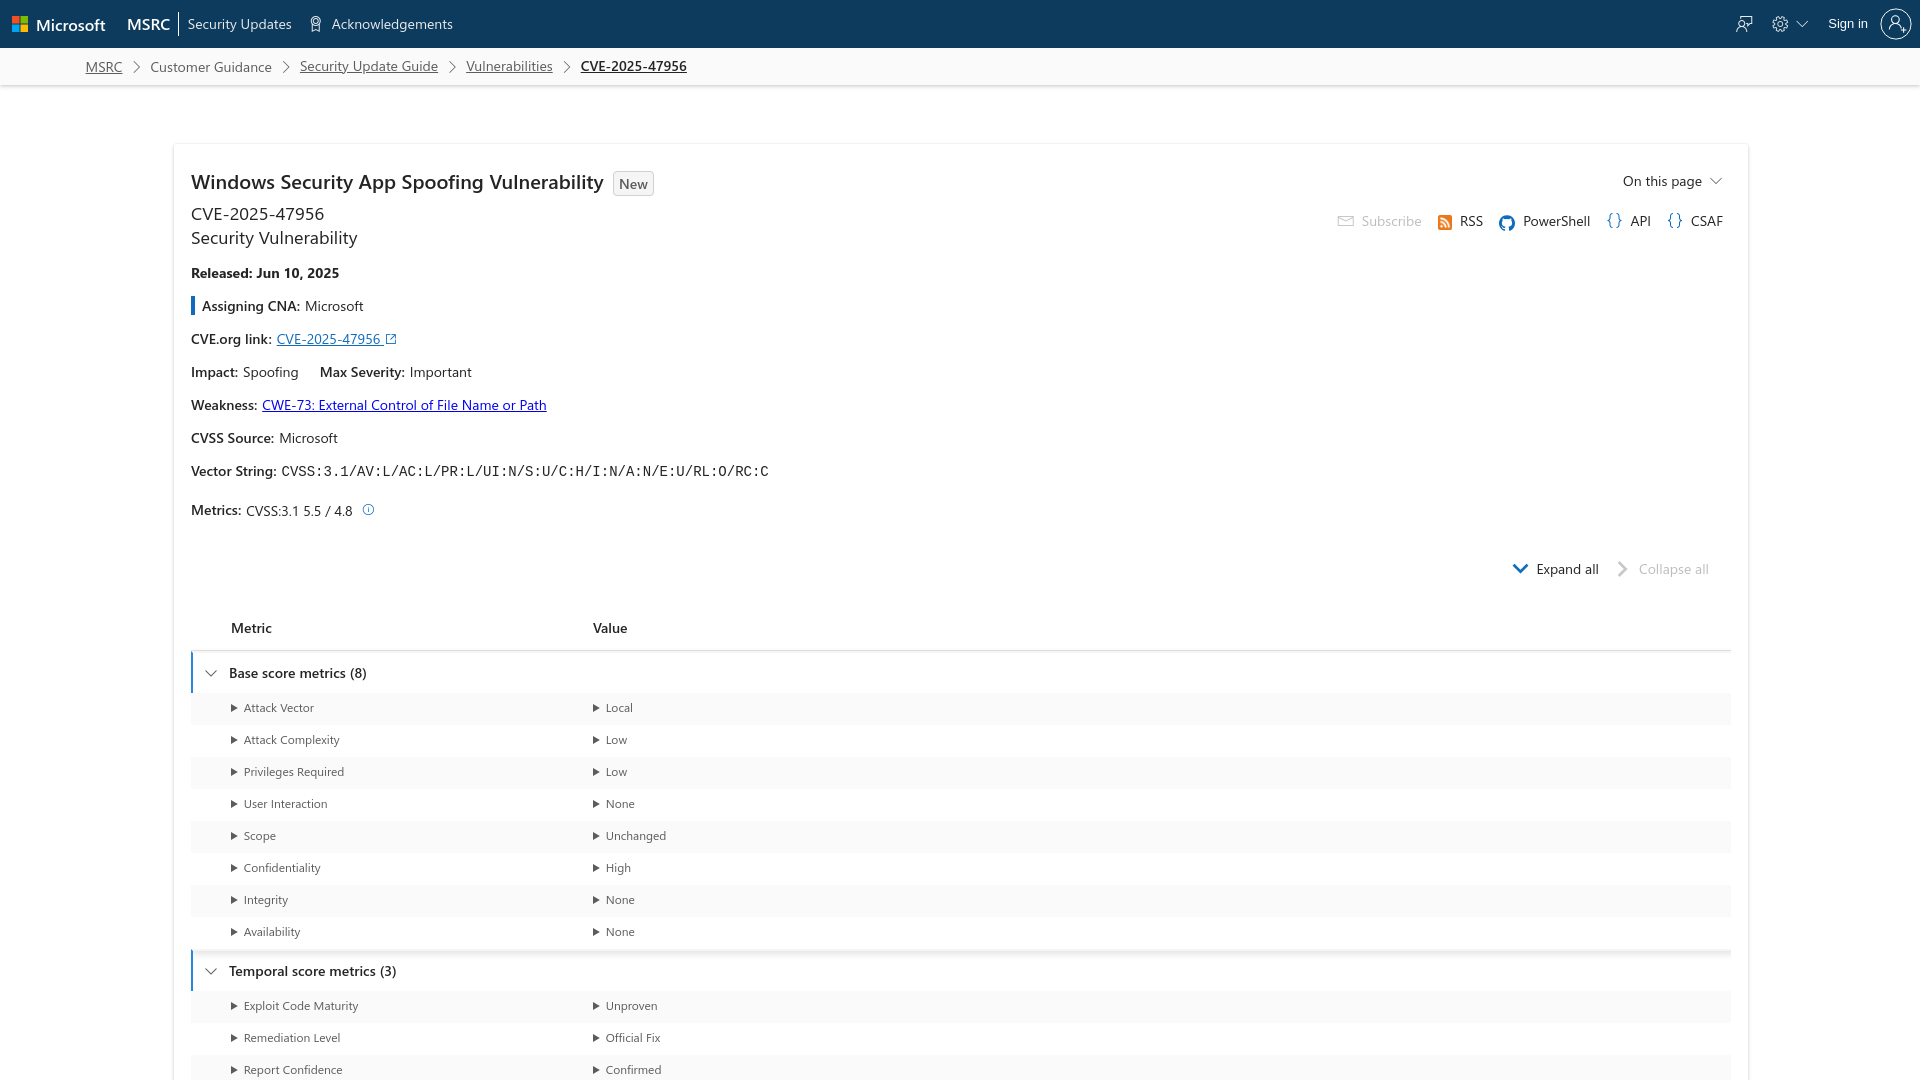Expand the Unproven value description
Image resolution: width=1920 pixels, height=1080 pixels.
625,1006
